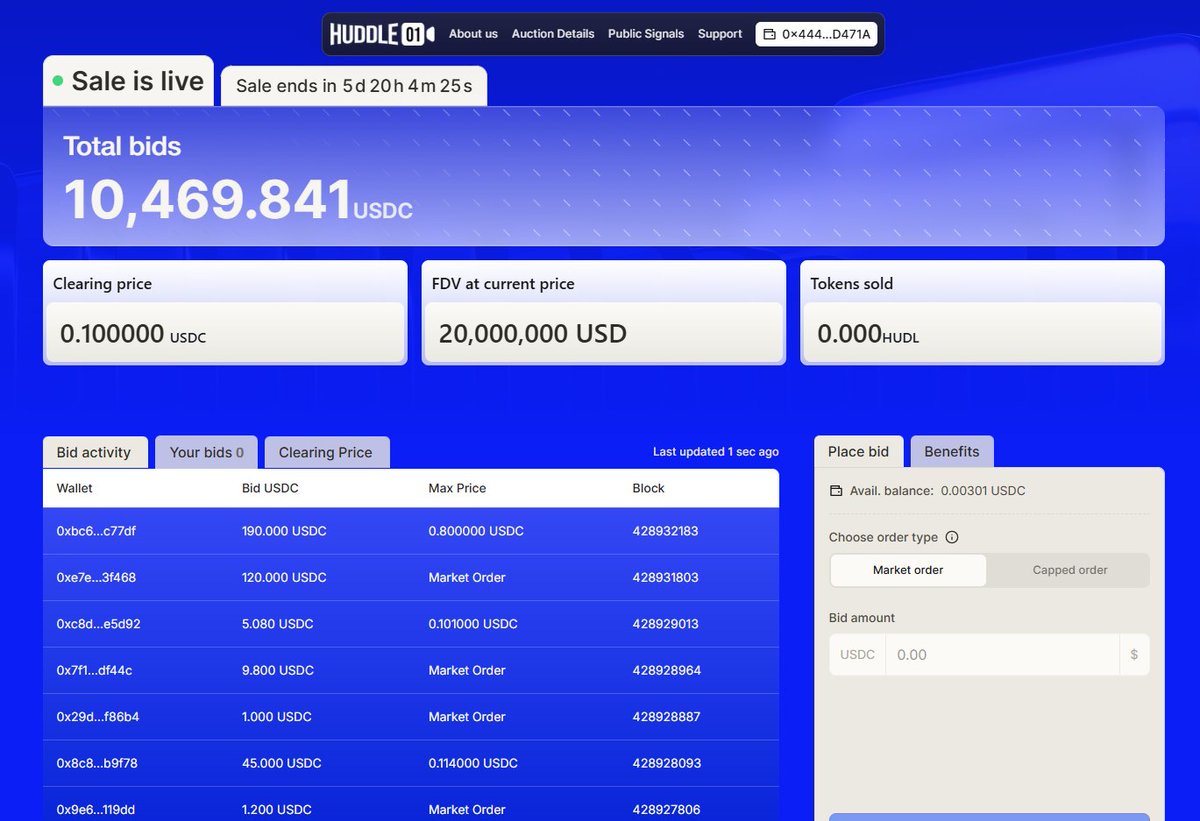Click block number 428928964
The height and width of the screenshot is (821, 1200).
(667, 670)
